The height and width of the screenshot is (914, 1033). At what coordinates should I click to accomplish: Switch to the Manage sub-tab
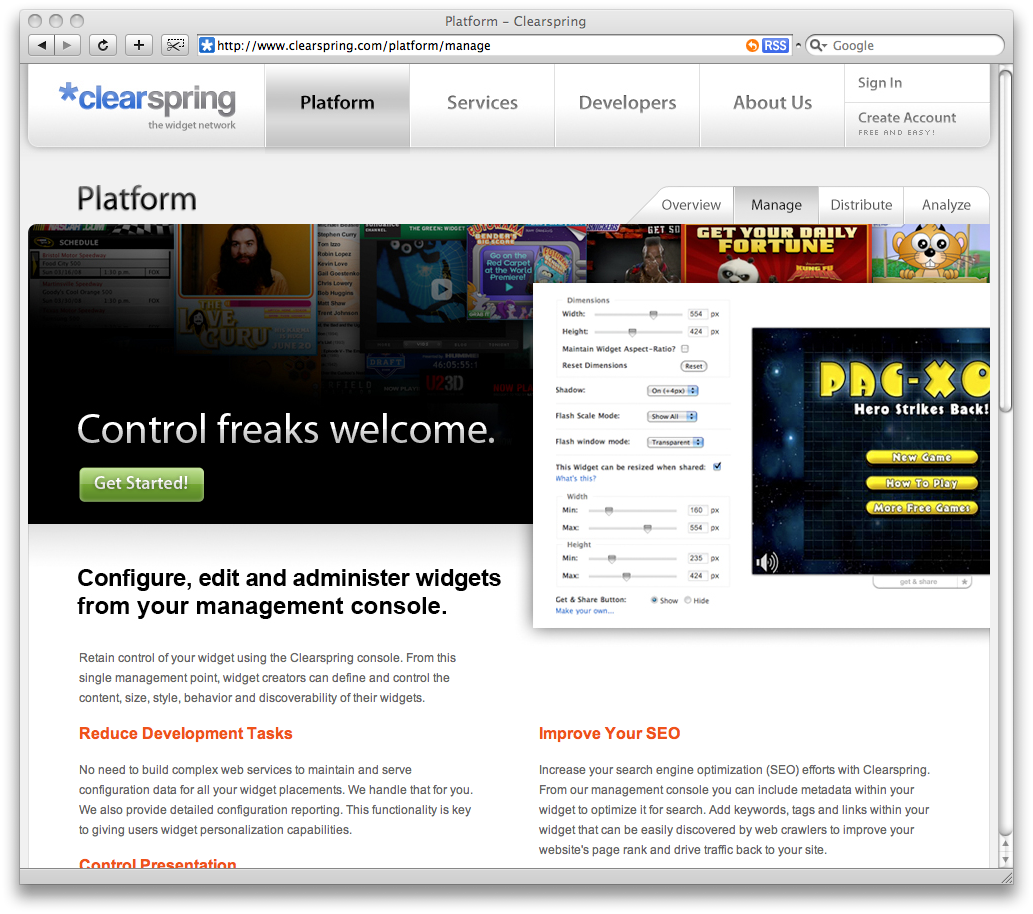pos(776,205)
